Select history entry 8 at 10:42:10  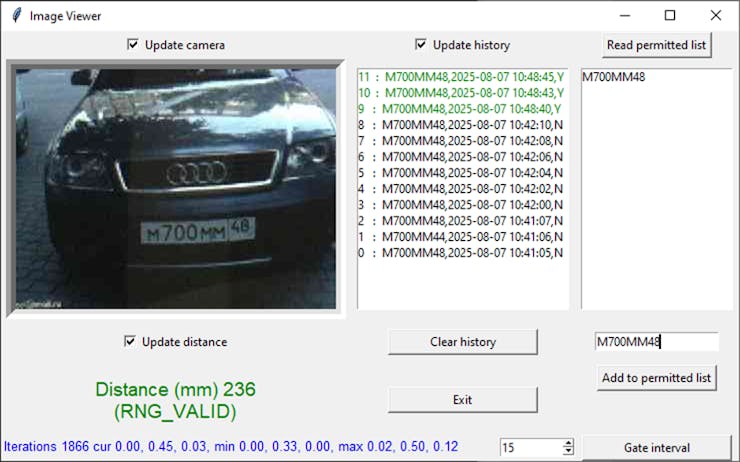461,125
